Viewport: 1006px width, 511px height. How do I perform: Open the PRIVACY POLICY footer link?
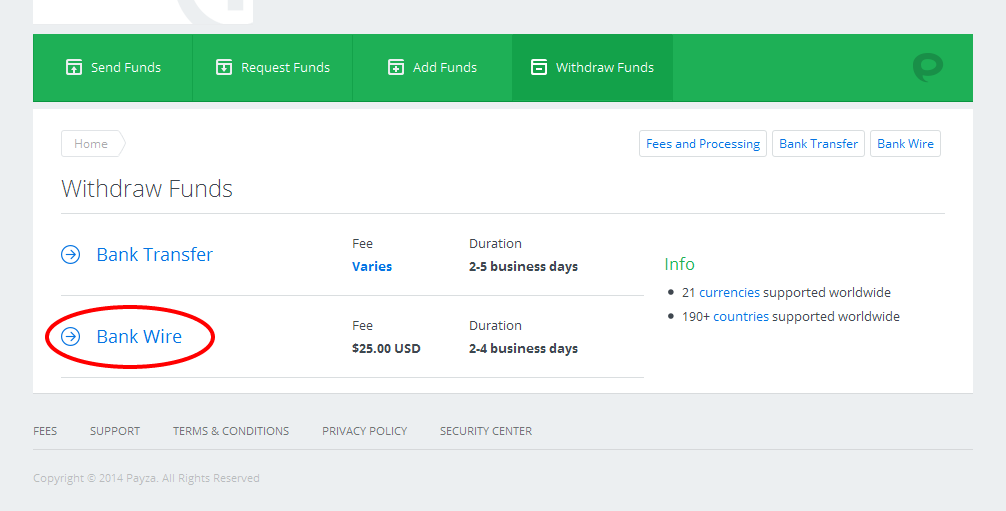364,431
